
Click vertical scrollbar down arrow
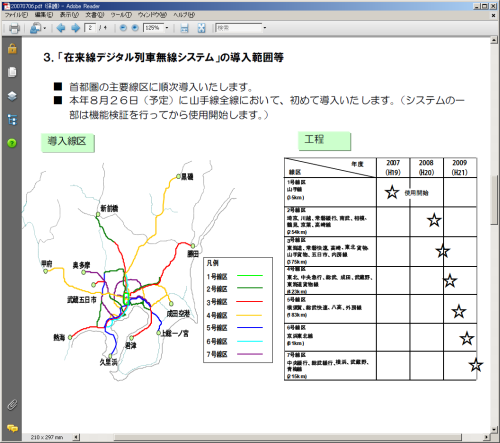[x=494, y=430]
